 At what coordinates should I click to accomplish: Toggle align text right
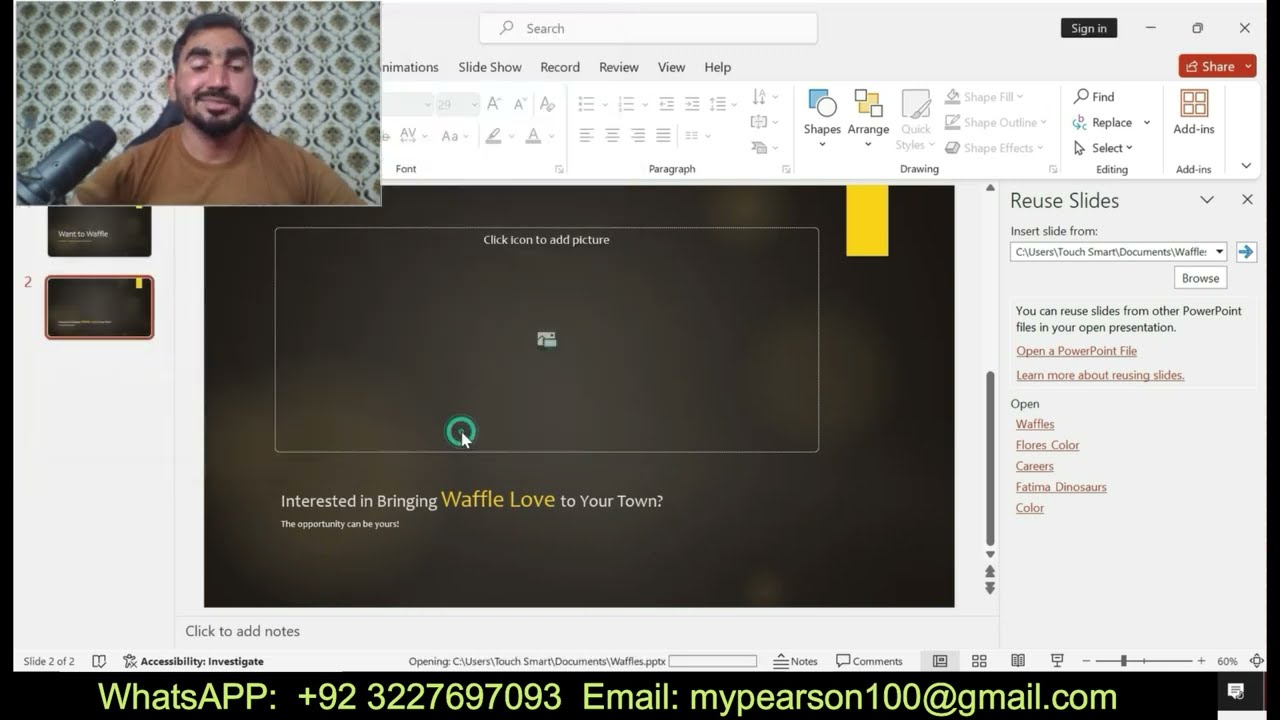[x=638, y=135]
